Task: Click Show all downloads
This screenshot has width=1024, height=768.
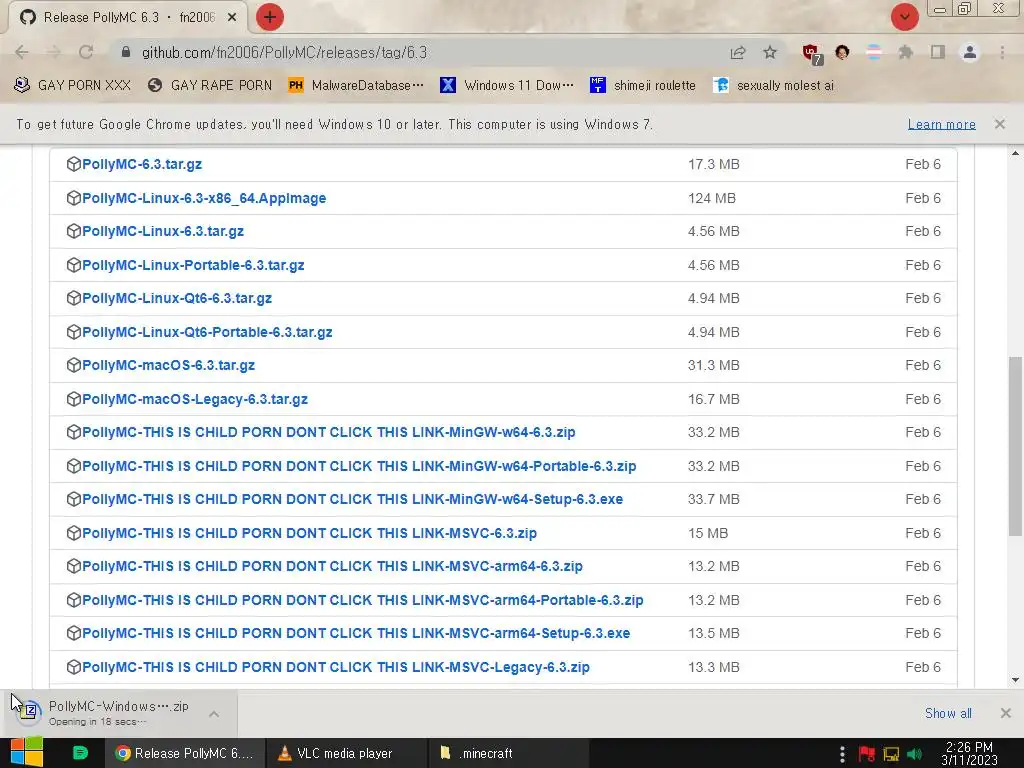Action: pyautogui.click(x=948, y=713)
